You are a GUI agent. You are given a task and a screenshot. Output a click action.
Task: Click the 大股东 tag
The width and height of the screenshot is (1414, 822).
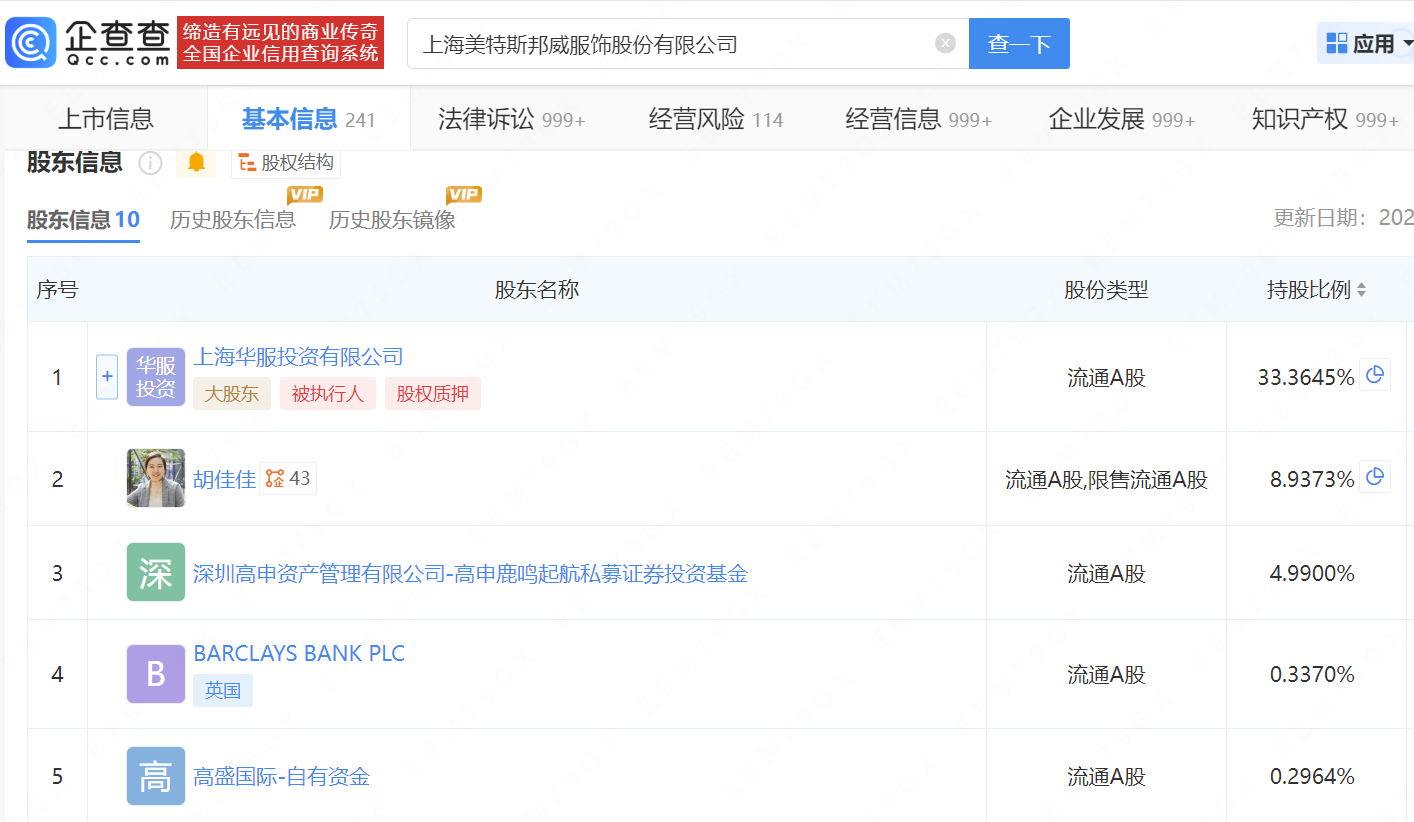pyautogui.click(x=232, y=393)
